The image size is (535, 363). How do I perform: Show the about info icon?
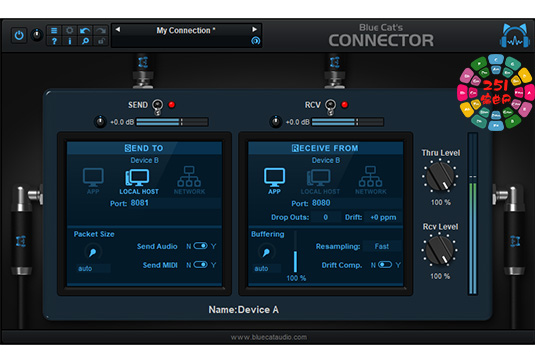click(70, 41)
